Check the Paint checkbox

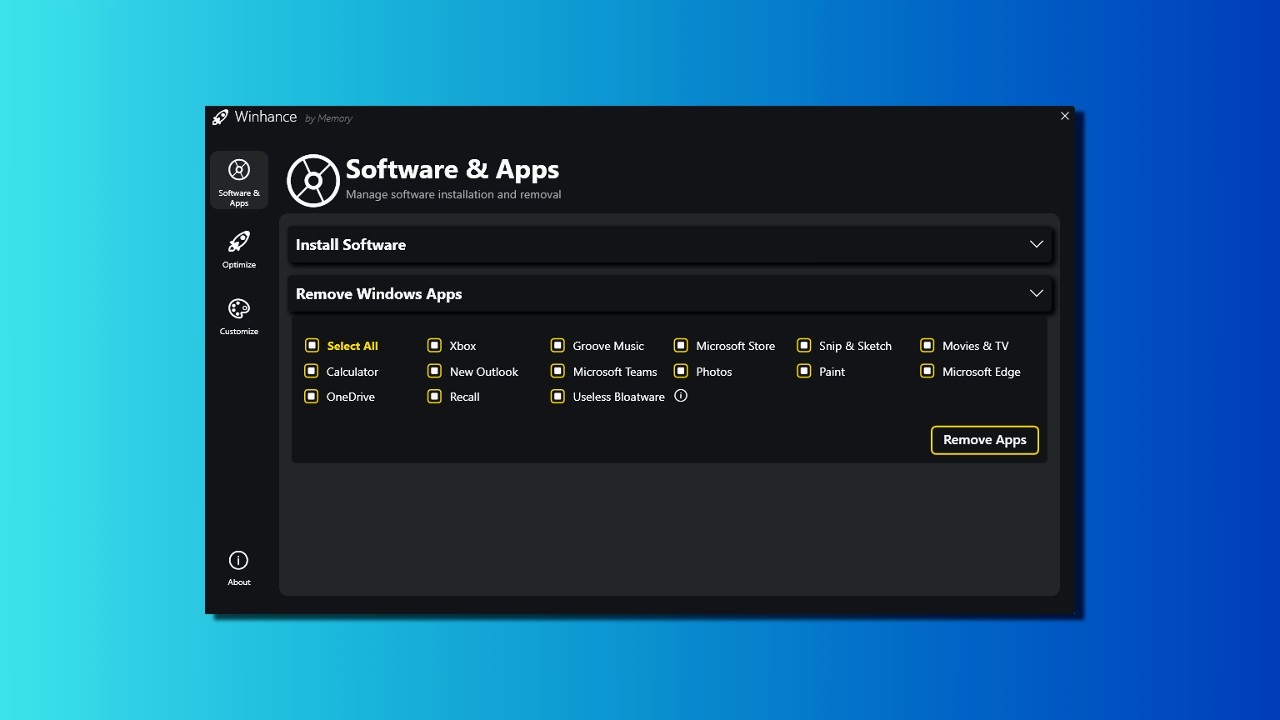coord(804,371)
